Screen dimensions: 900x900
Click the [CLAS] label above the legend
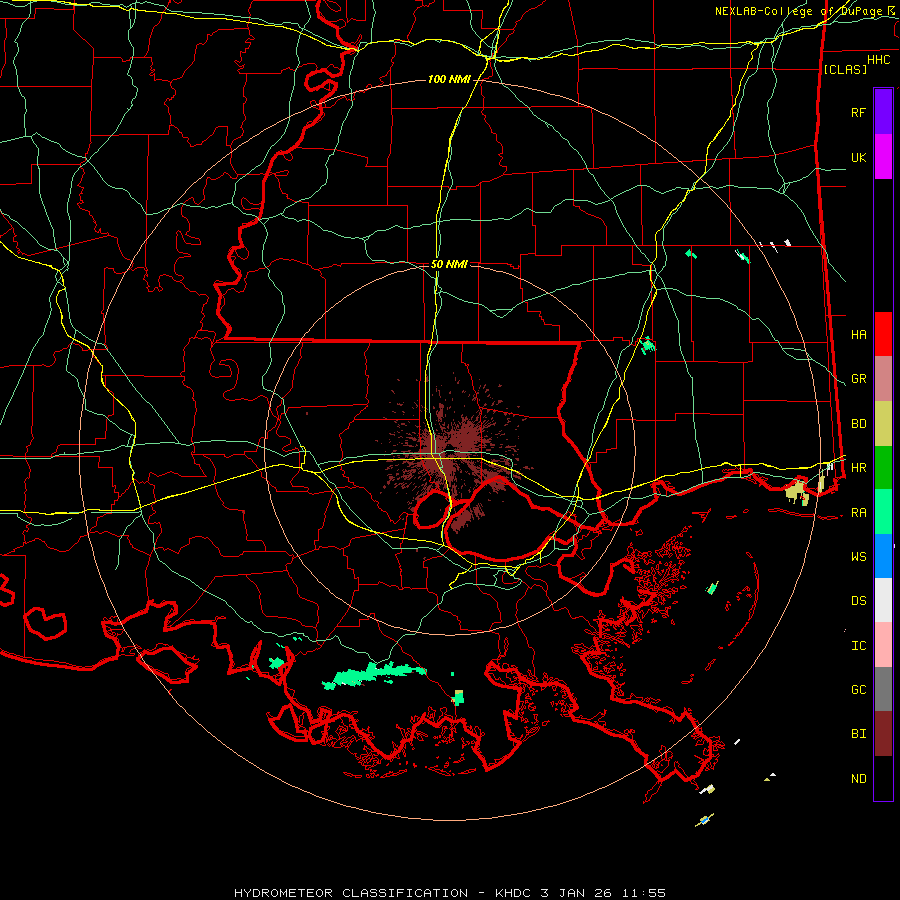(x=845, y=69)
